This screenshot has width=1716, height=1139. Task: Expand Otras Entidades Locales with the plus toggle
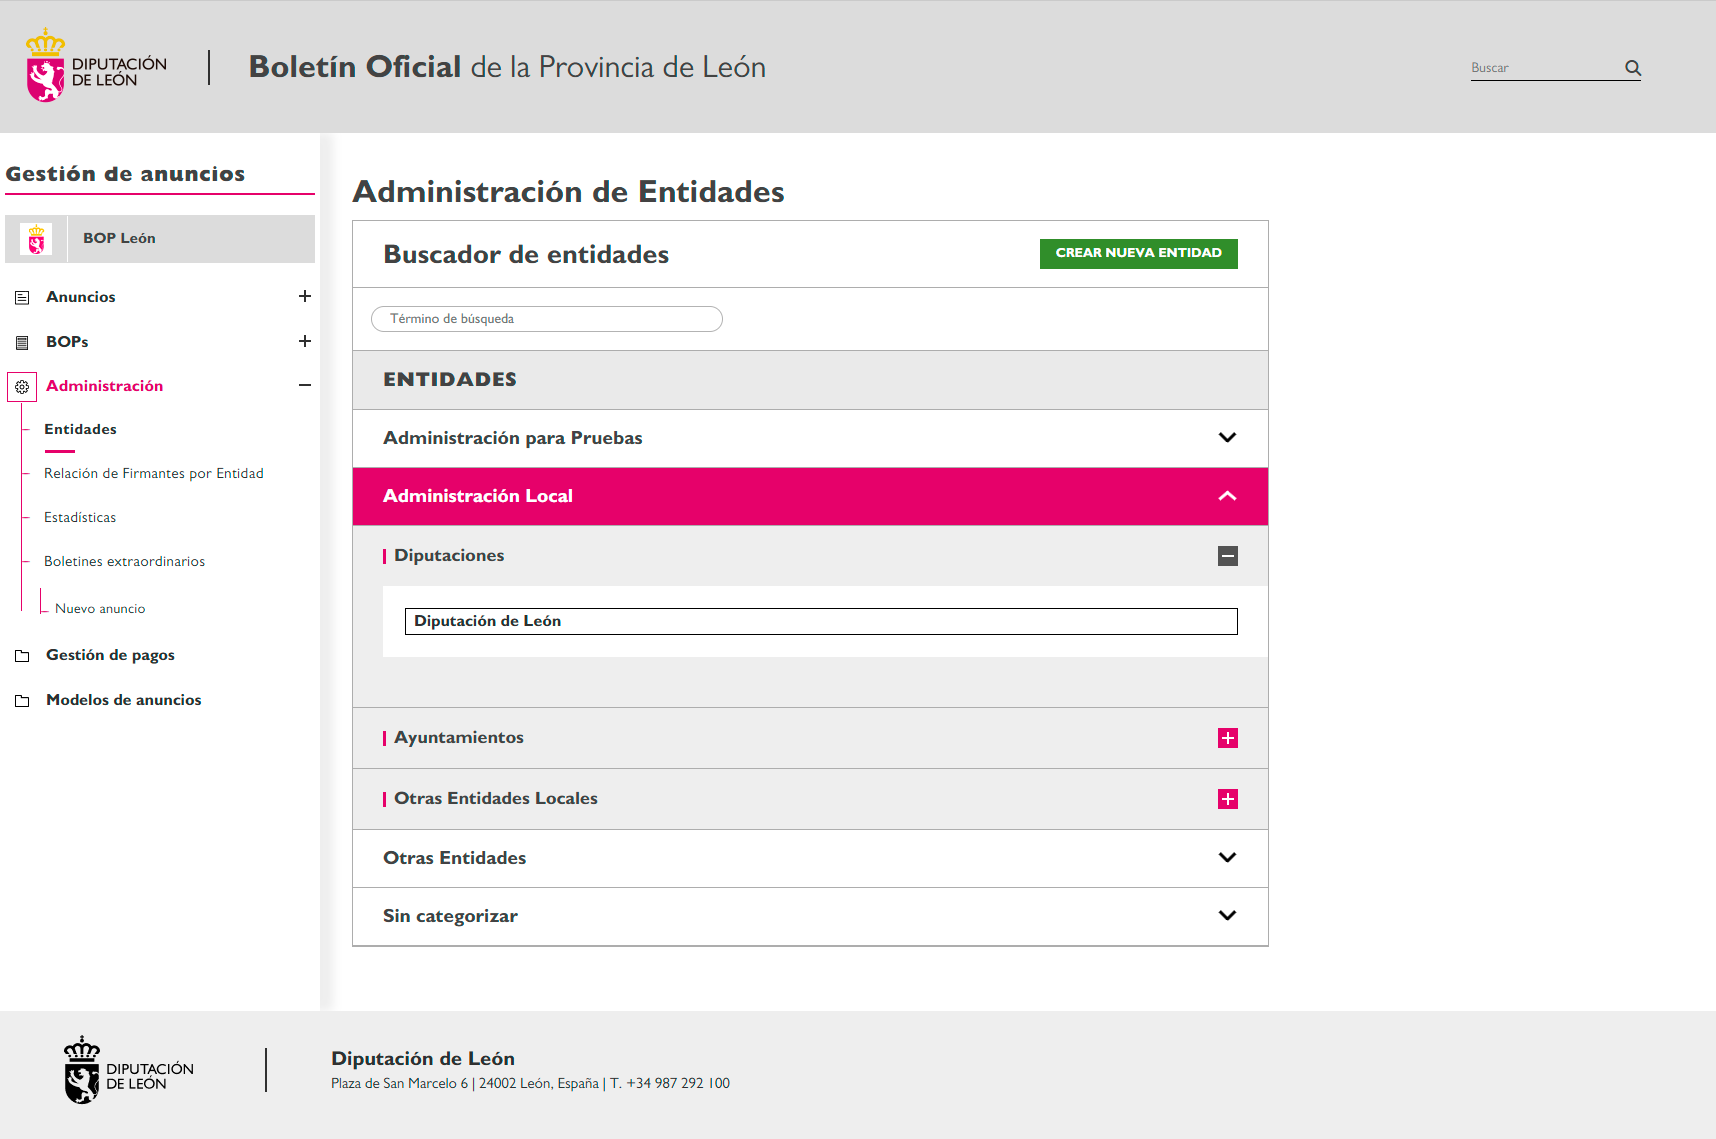(x=1227, y=799)
